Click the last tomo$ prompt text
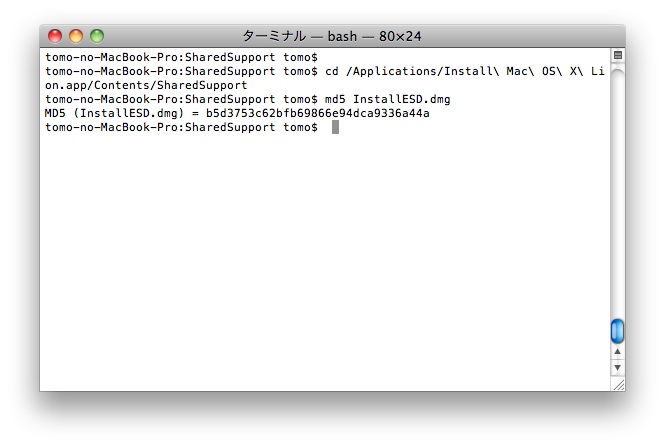The image size is (665, 446). click(x=300, y=127)
